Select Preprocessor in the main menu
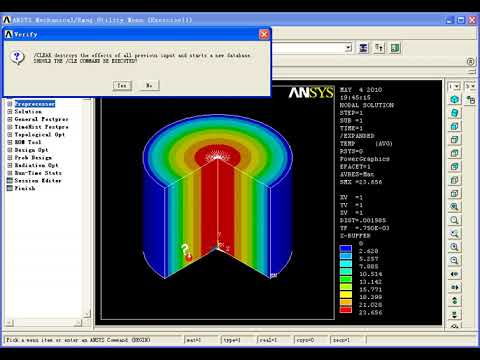The width and height of the screenshot is (480, 360). 35,104
